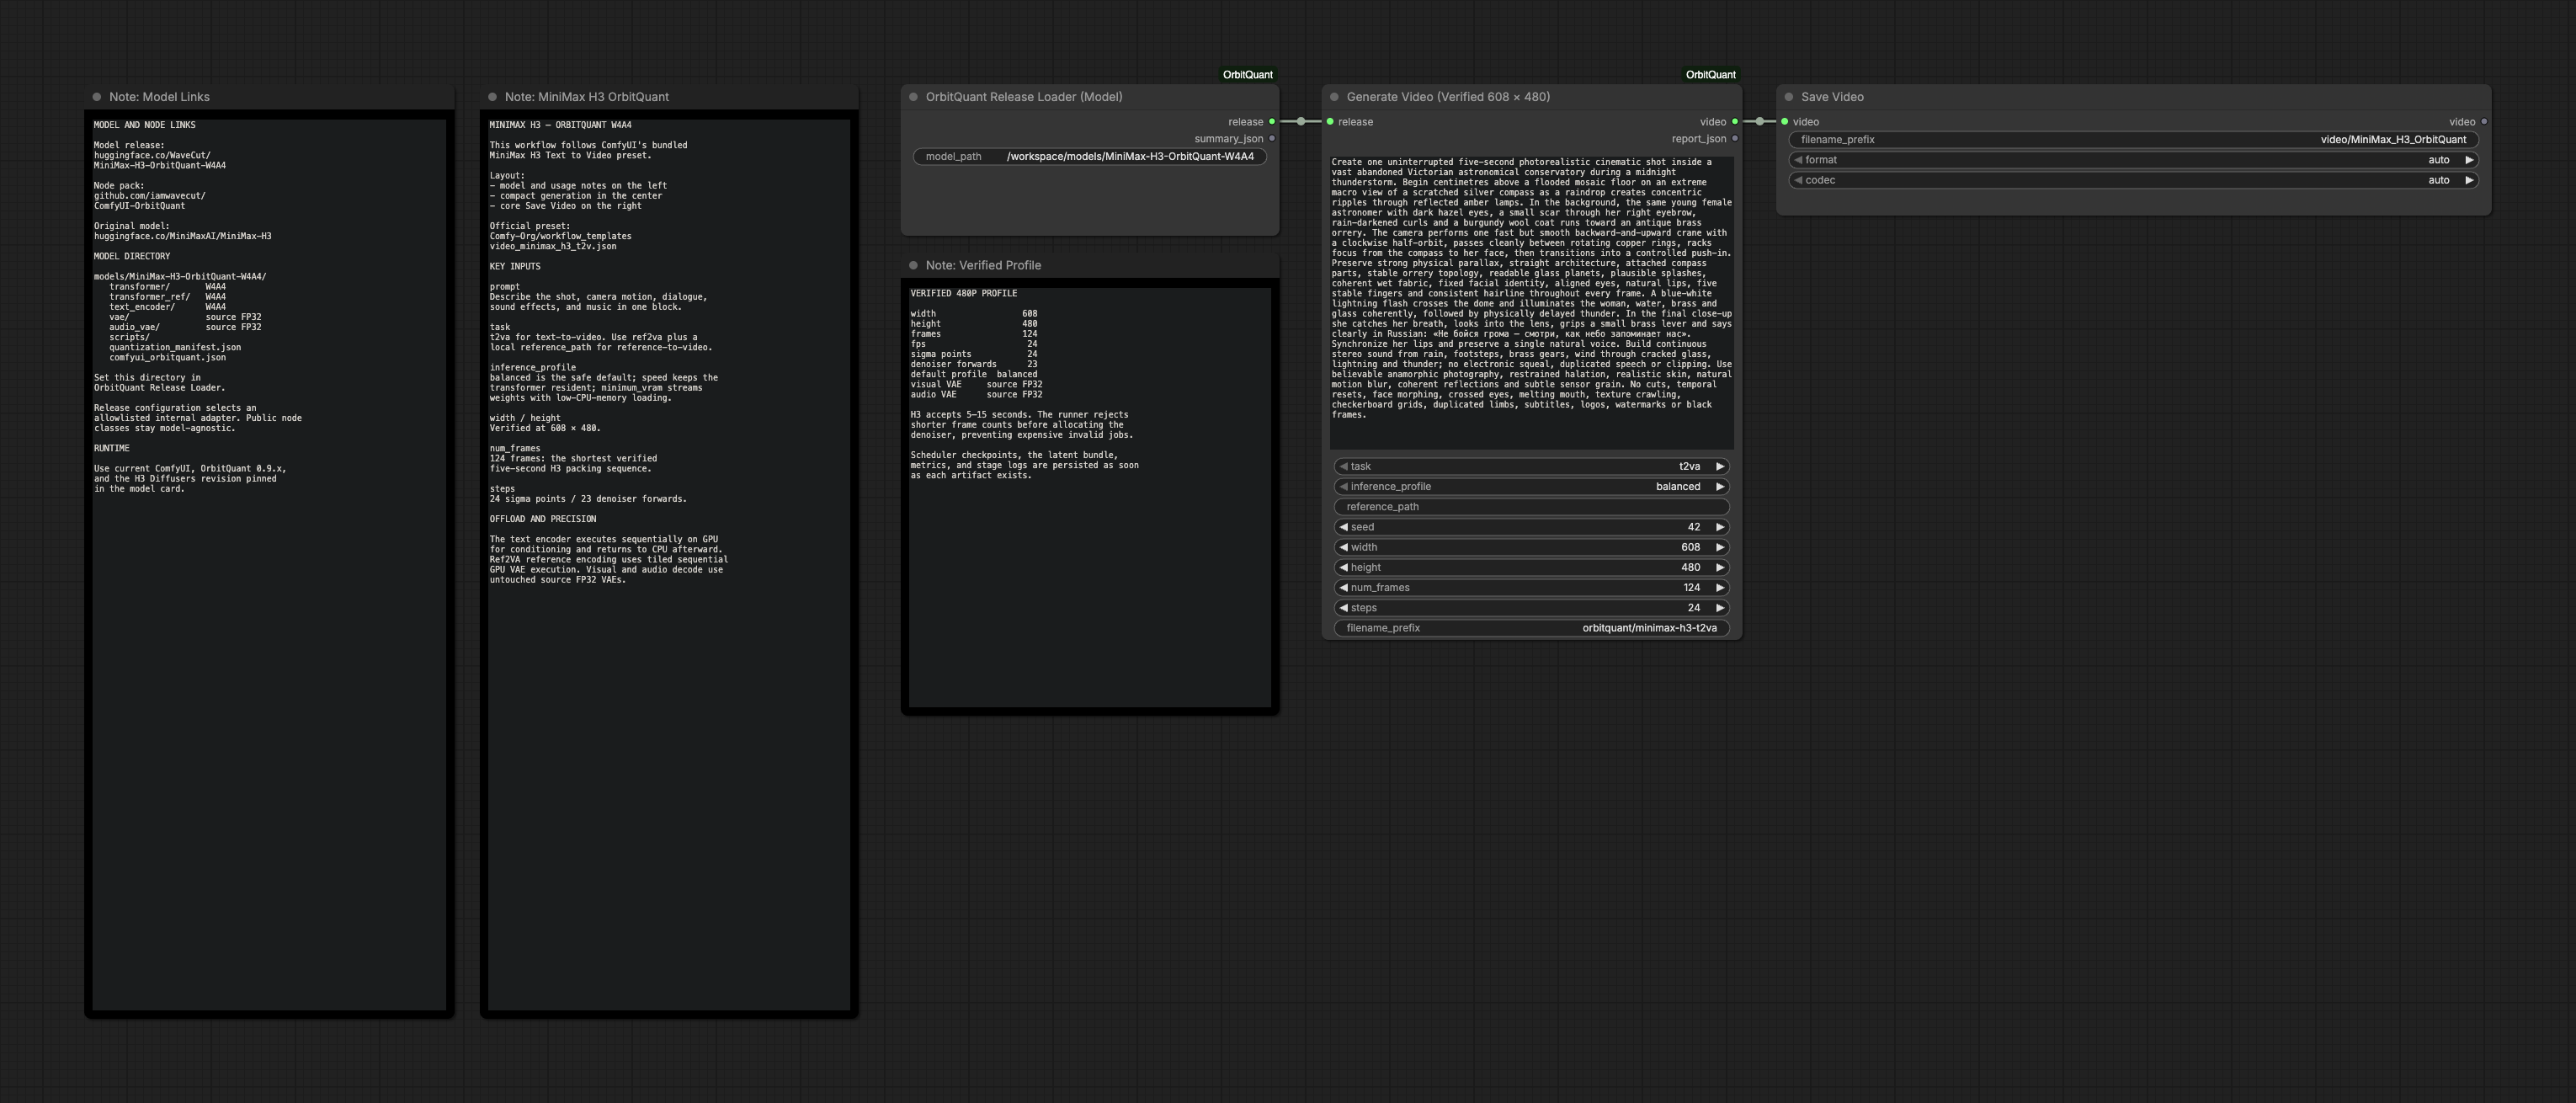This screenshot has width=2576, height=1103.
Task: Click the OrbitQuant badge above Generate Video node
Action: [1711, 75]
